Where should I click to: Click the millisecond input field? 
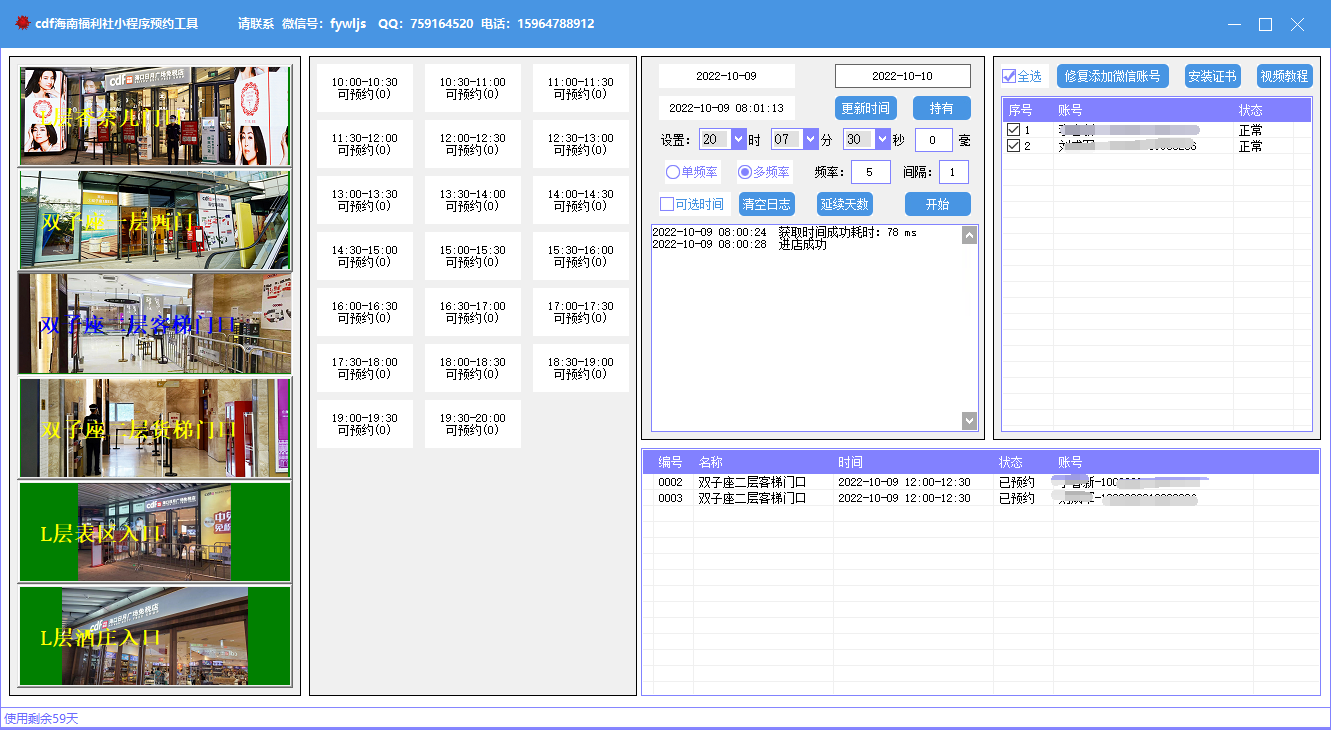click(934, 140)
